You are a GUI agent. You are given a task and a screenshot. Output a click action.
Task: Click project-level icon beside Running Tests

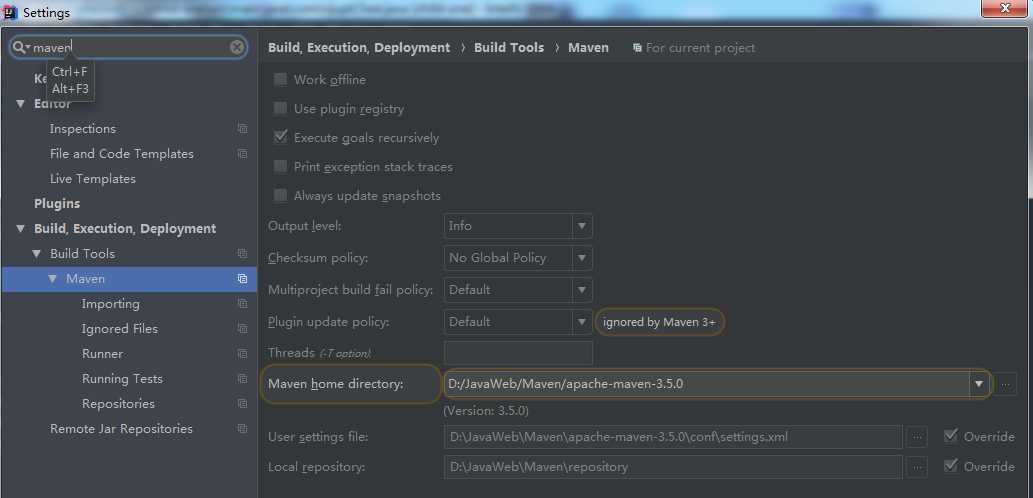click(242, 379)
